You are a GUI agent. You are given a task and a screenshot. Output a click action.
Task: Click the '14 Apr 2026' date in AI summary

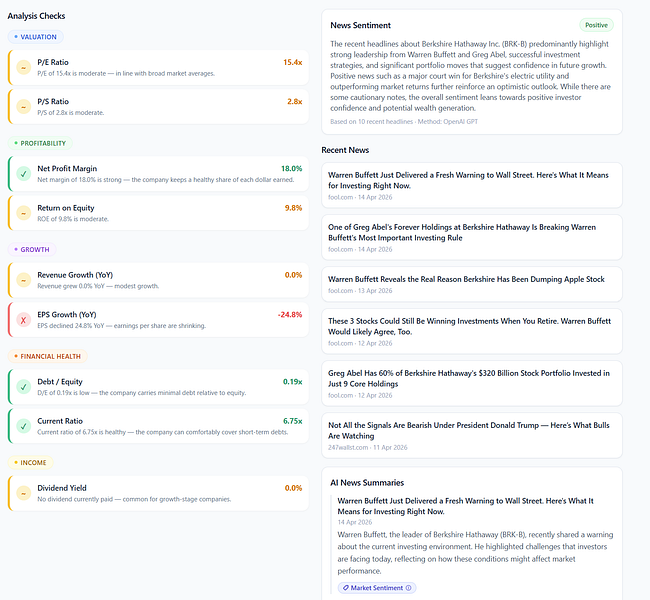click(x=355, y=522)
